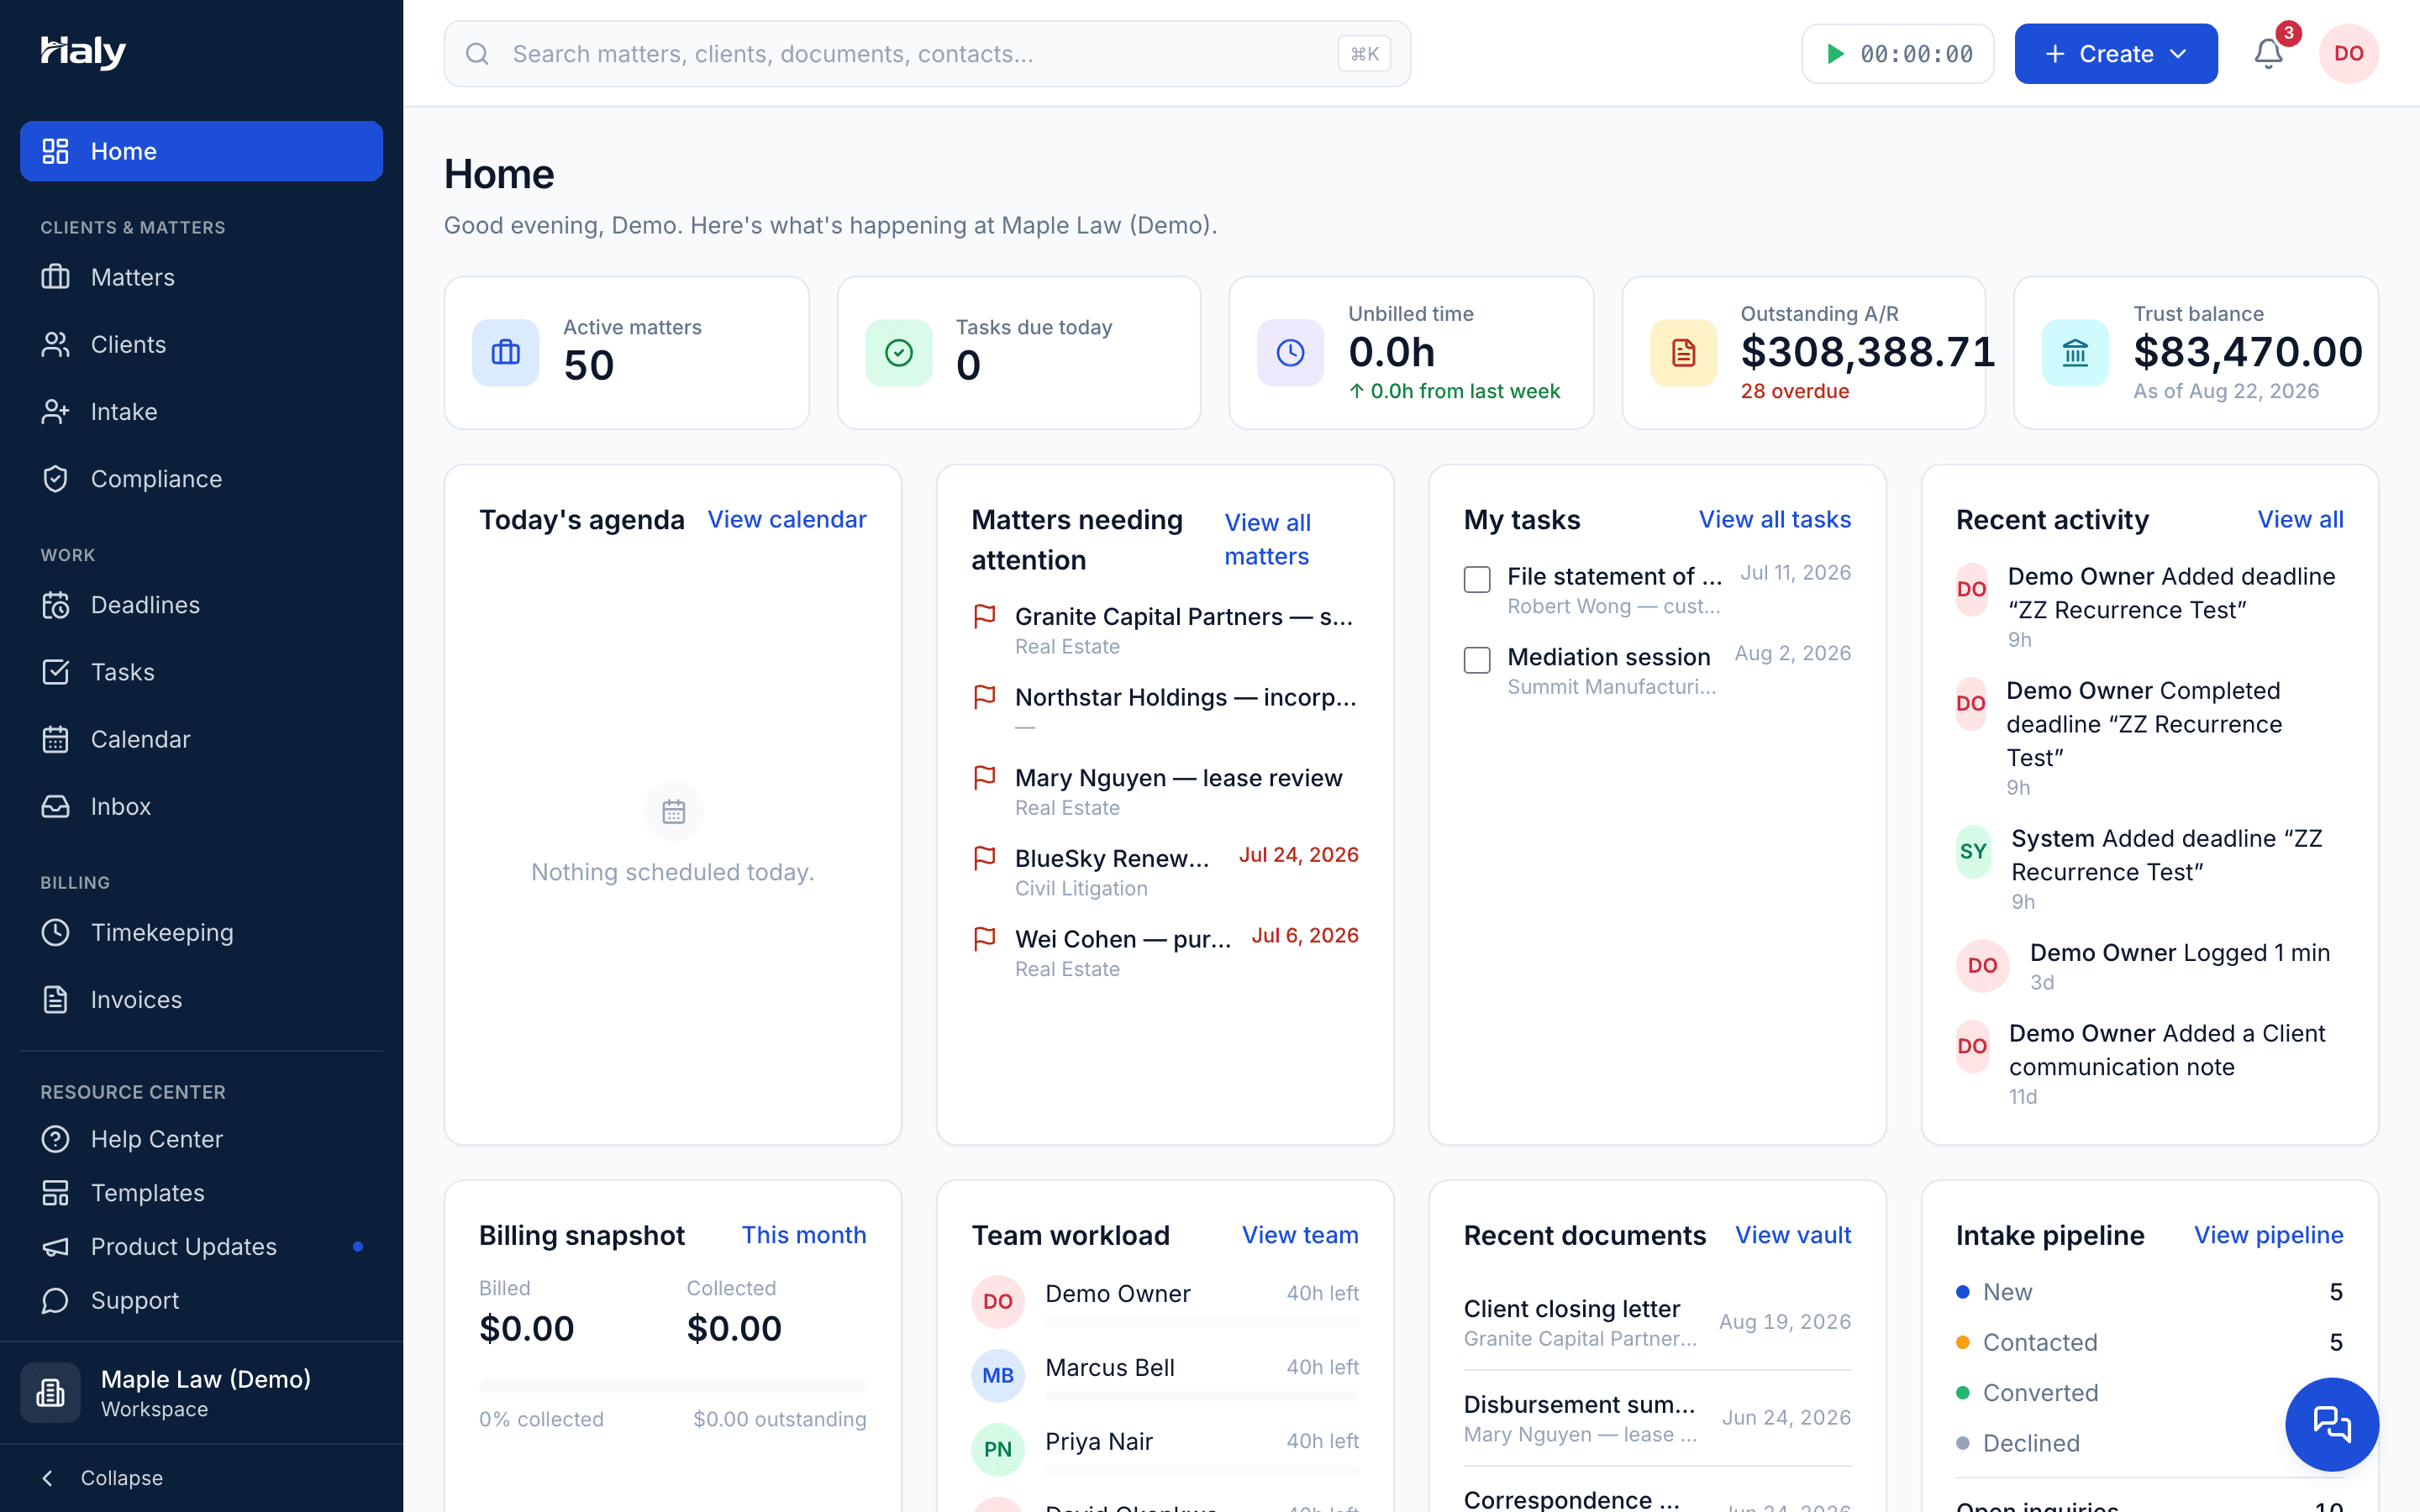Click the DO avatar beside Demo Owner workload
The image size is (2420, 1512).
click(998, 1301)
